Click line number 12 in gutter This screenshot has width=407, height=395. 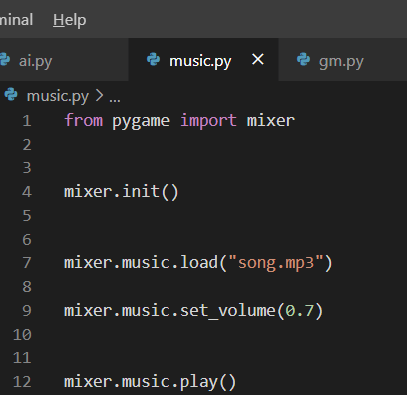click(x=22, y=382)
